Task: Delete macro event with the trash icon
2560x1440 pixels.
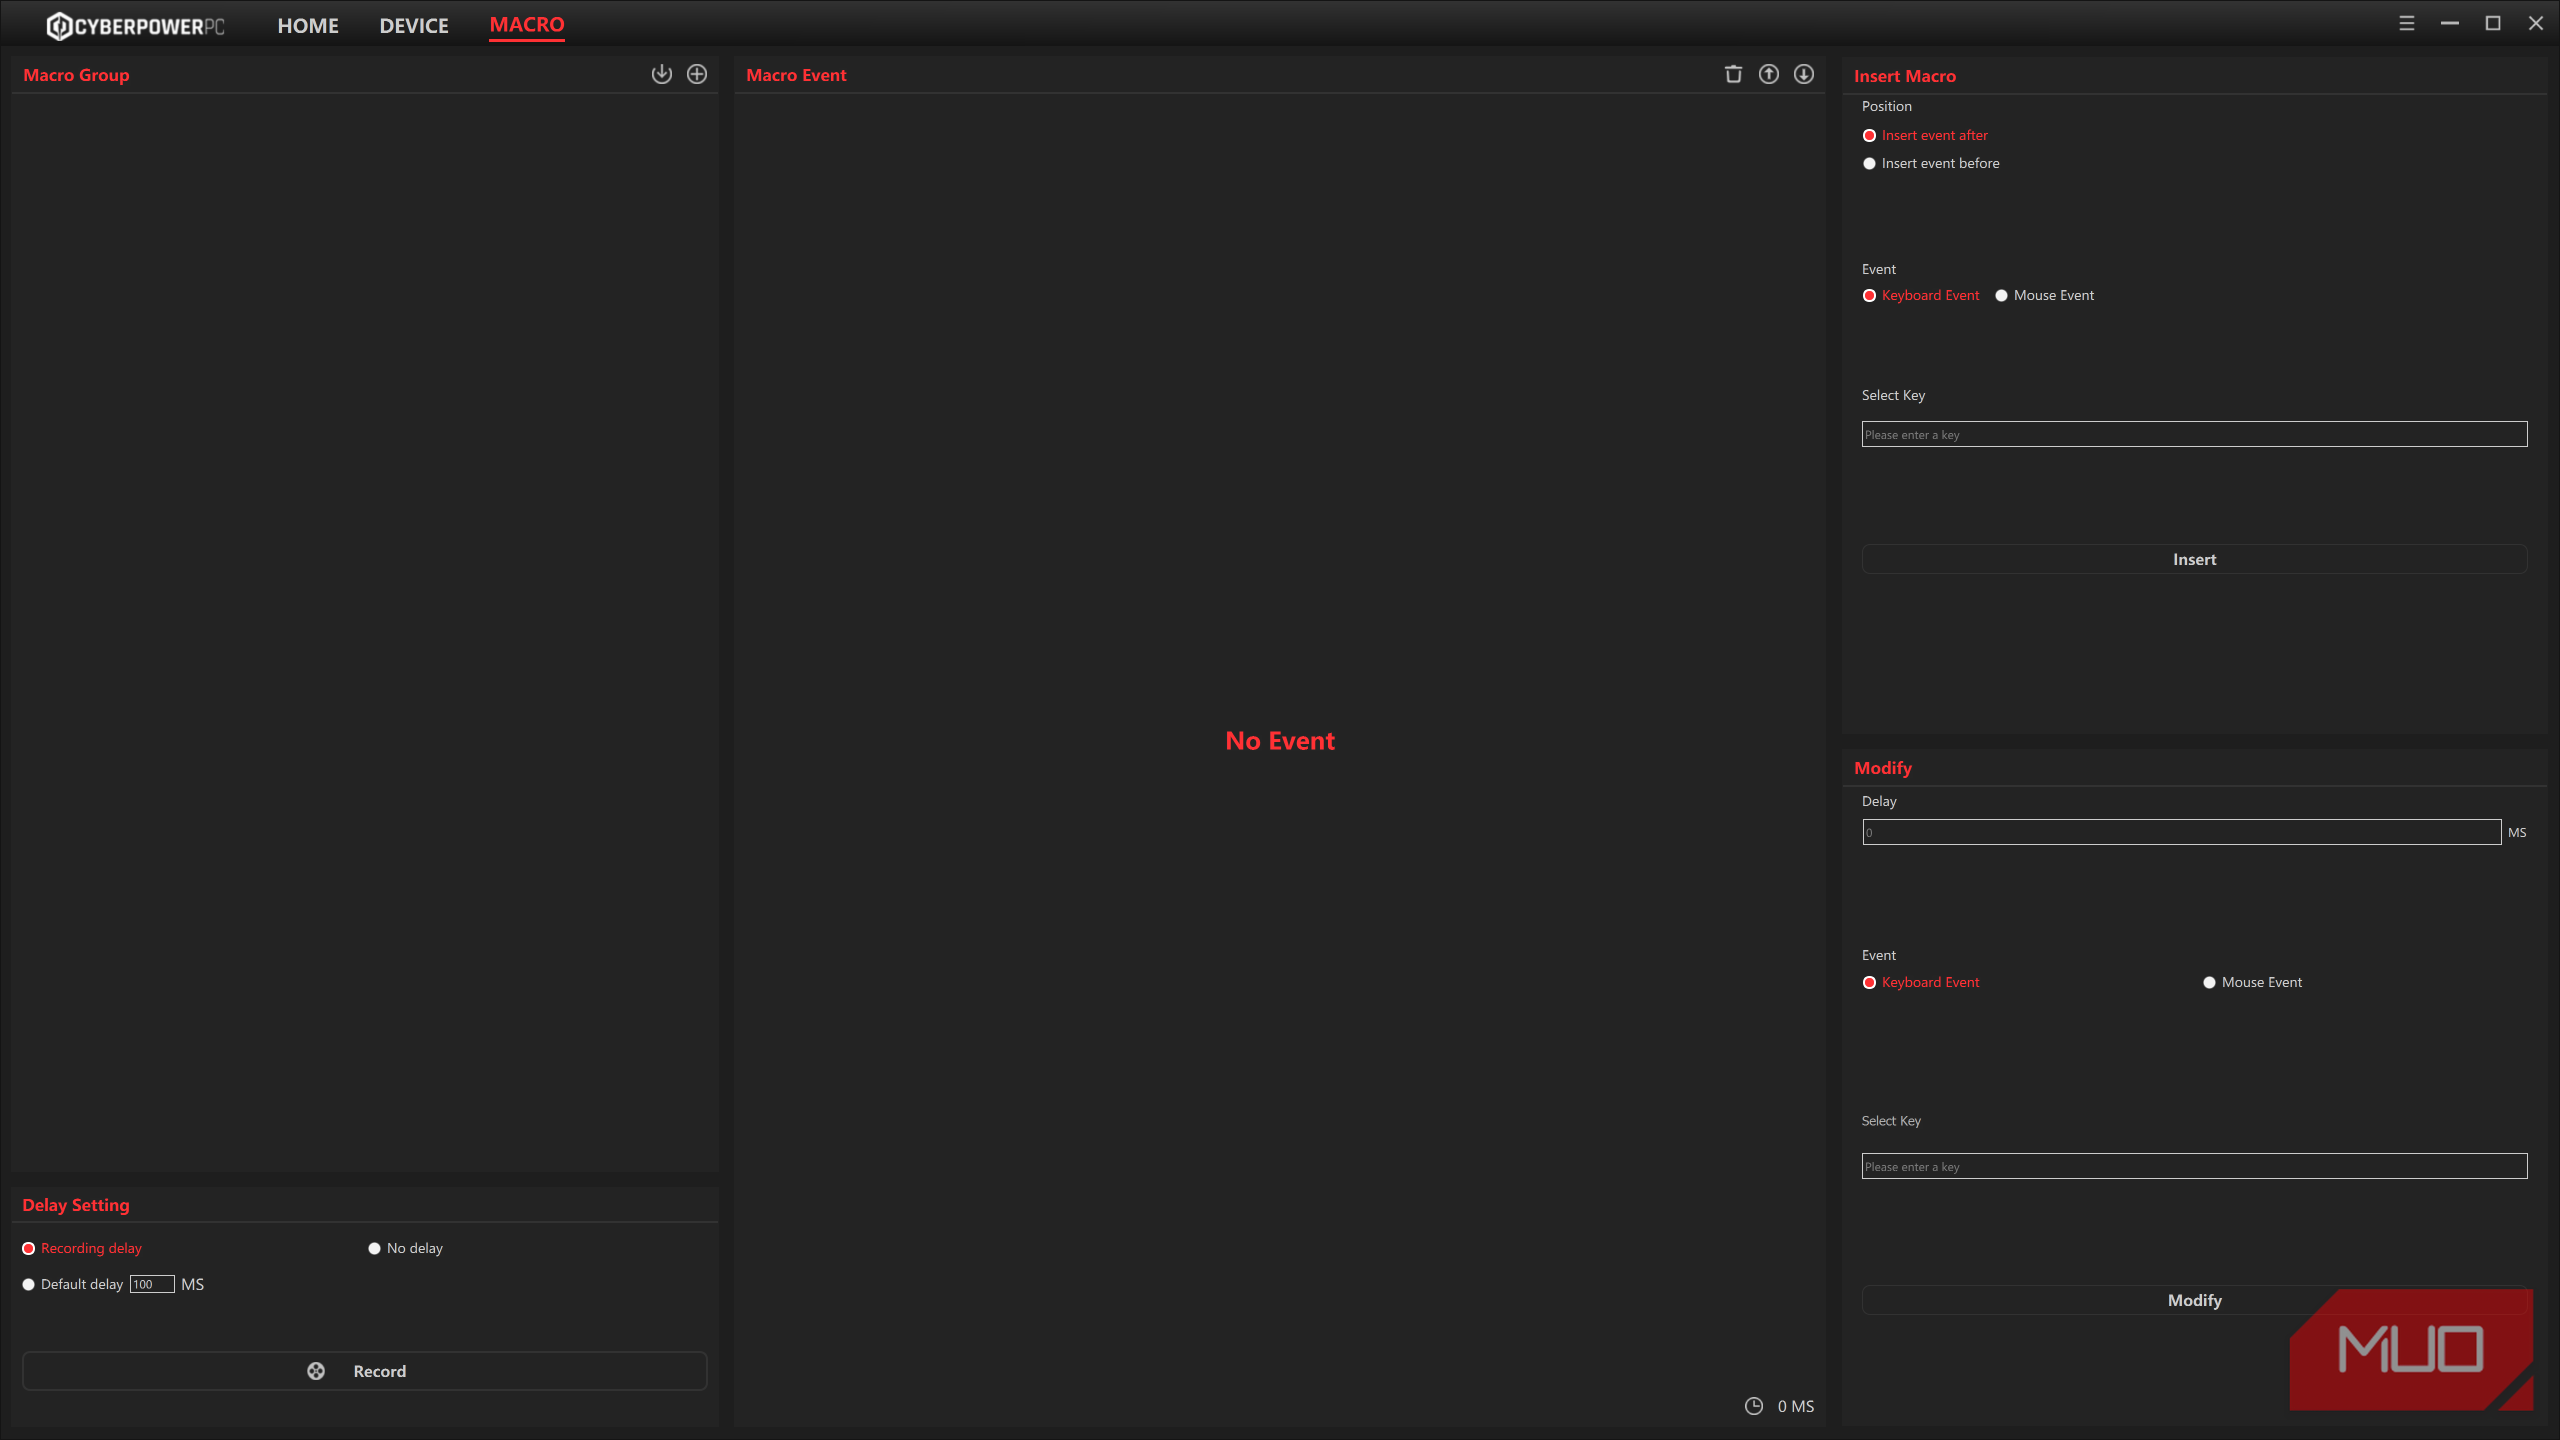Action: pyautogui.click(x=1733, y=74)
